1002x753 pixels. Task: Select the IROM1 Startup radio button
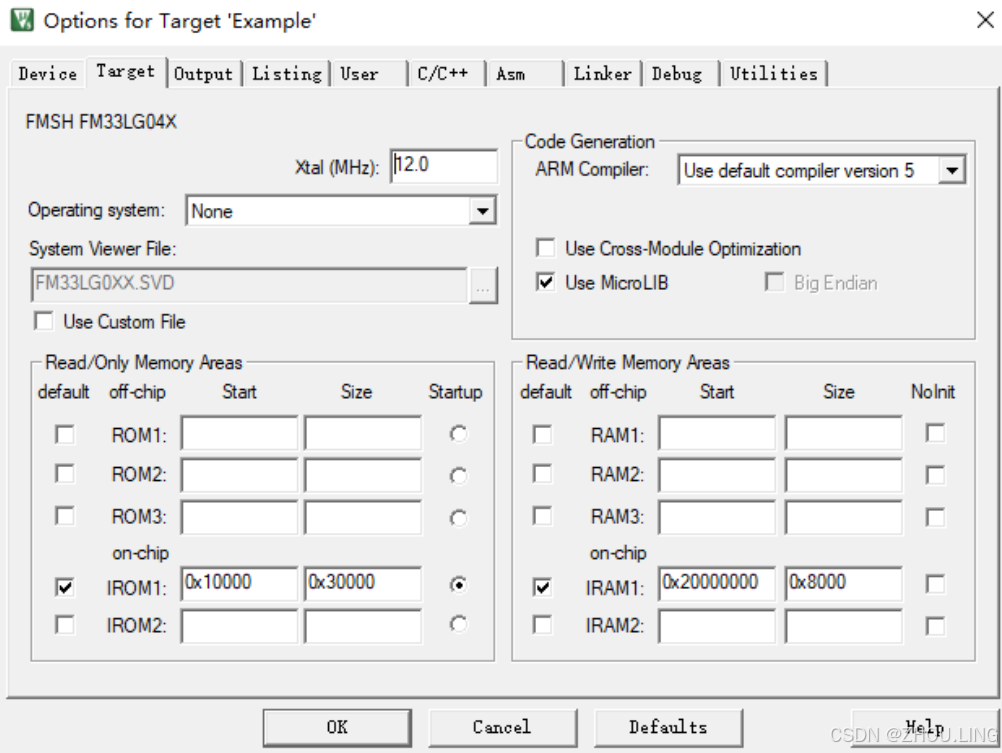458,584
